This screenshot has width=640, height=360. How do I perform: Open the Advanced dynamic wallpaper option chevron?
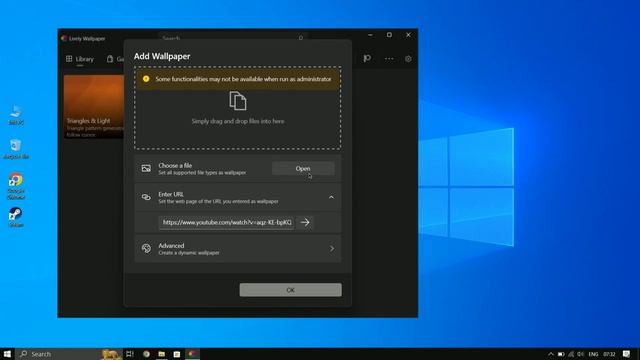[x=331, y=249]
